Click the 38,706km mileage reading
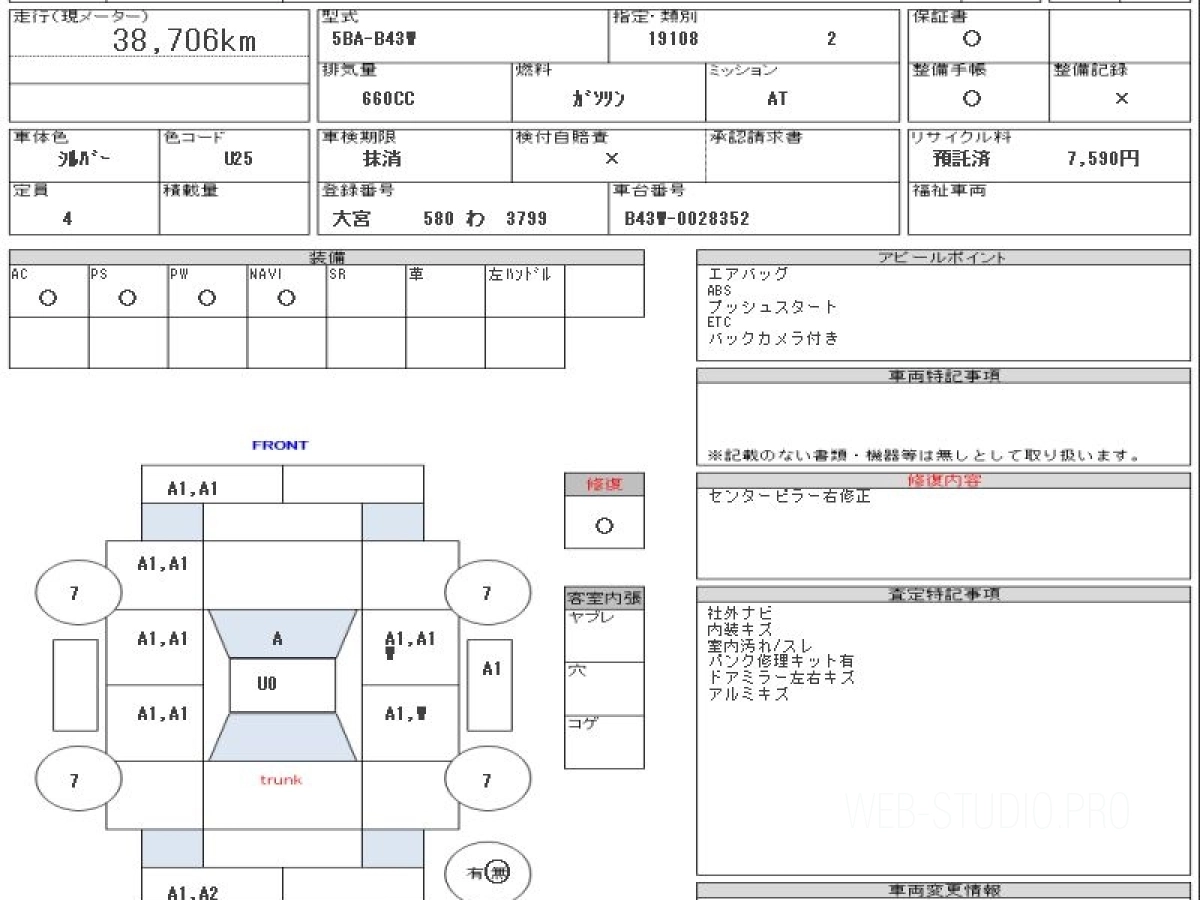 pos(183,41)
